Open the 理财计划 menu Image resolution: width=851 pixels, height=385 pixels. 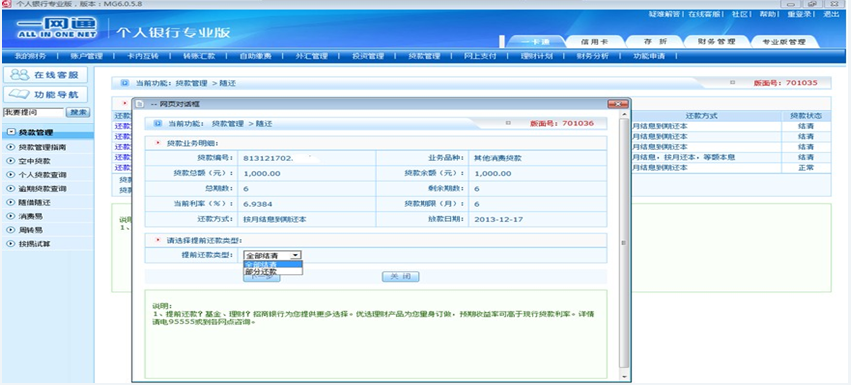536,56
